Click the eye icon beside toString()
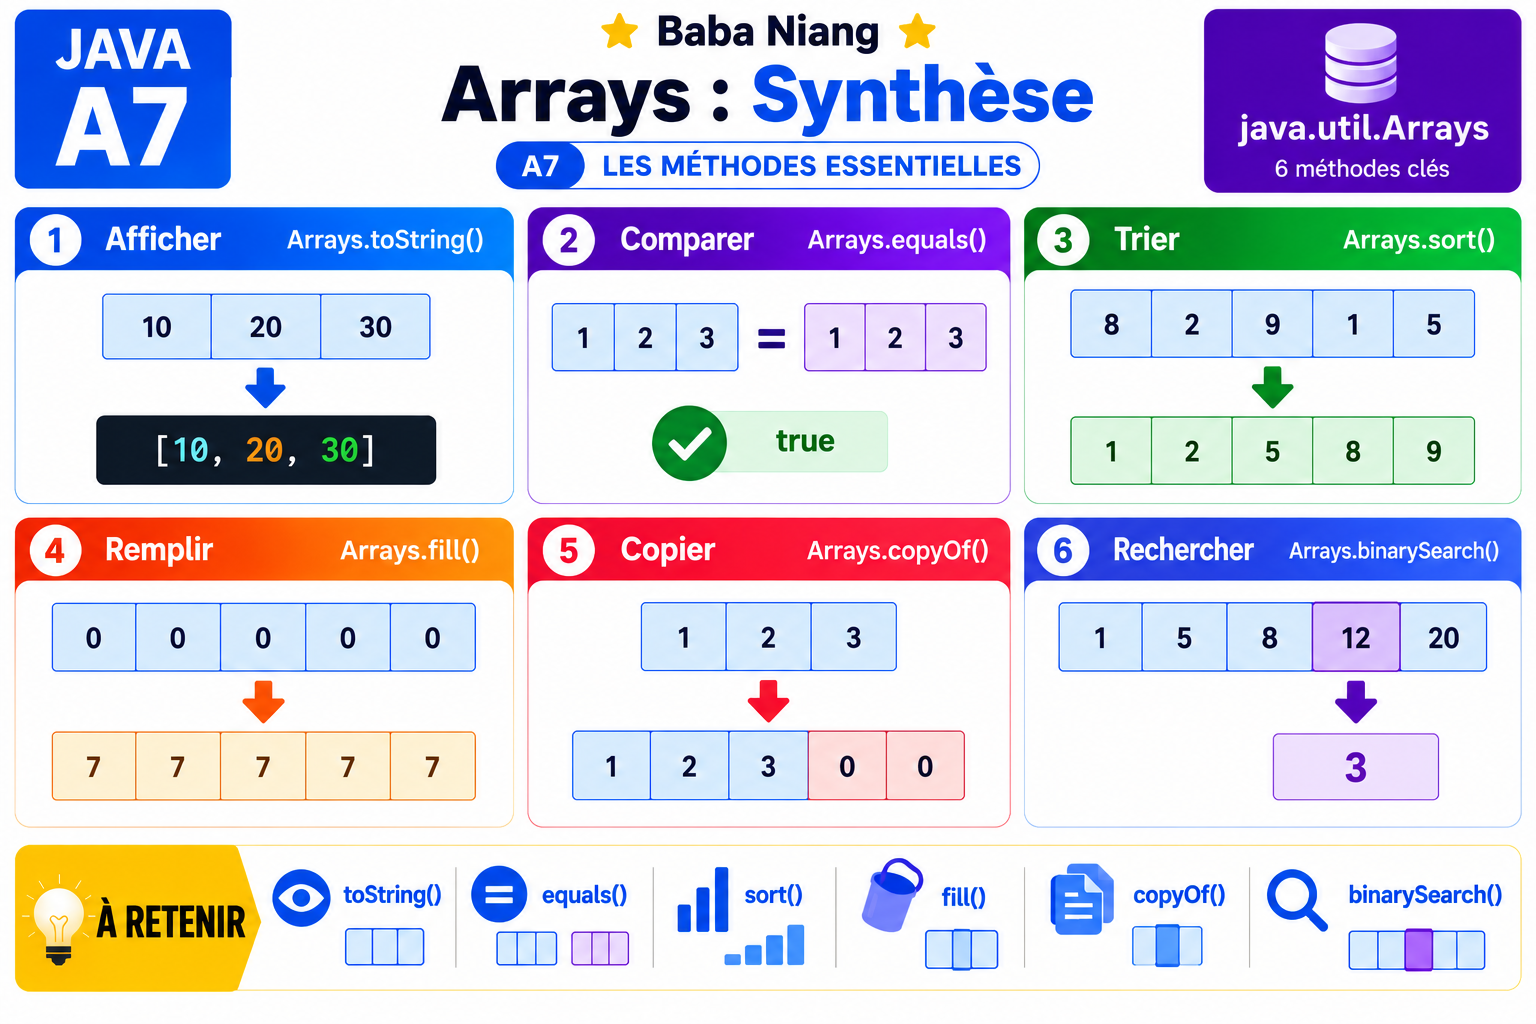Image resolution: width=1536 pixels, height=1024 pixels. pyautogui.click(x=301, y=897)
